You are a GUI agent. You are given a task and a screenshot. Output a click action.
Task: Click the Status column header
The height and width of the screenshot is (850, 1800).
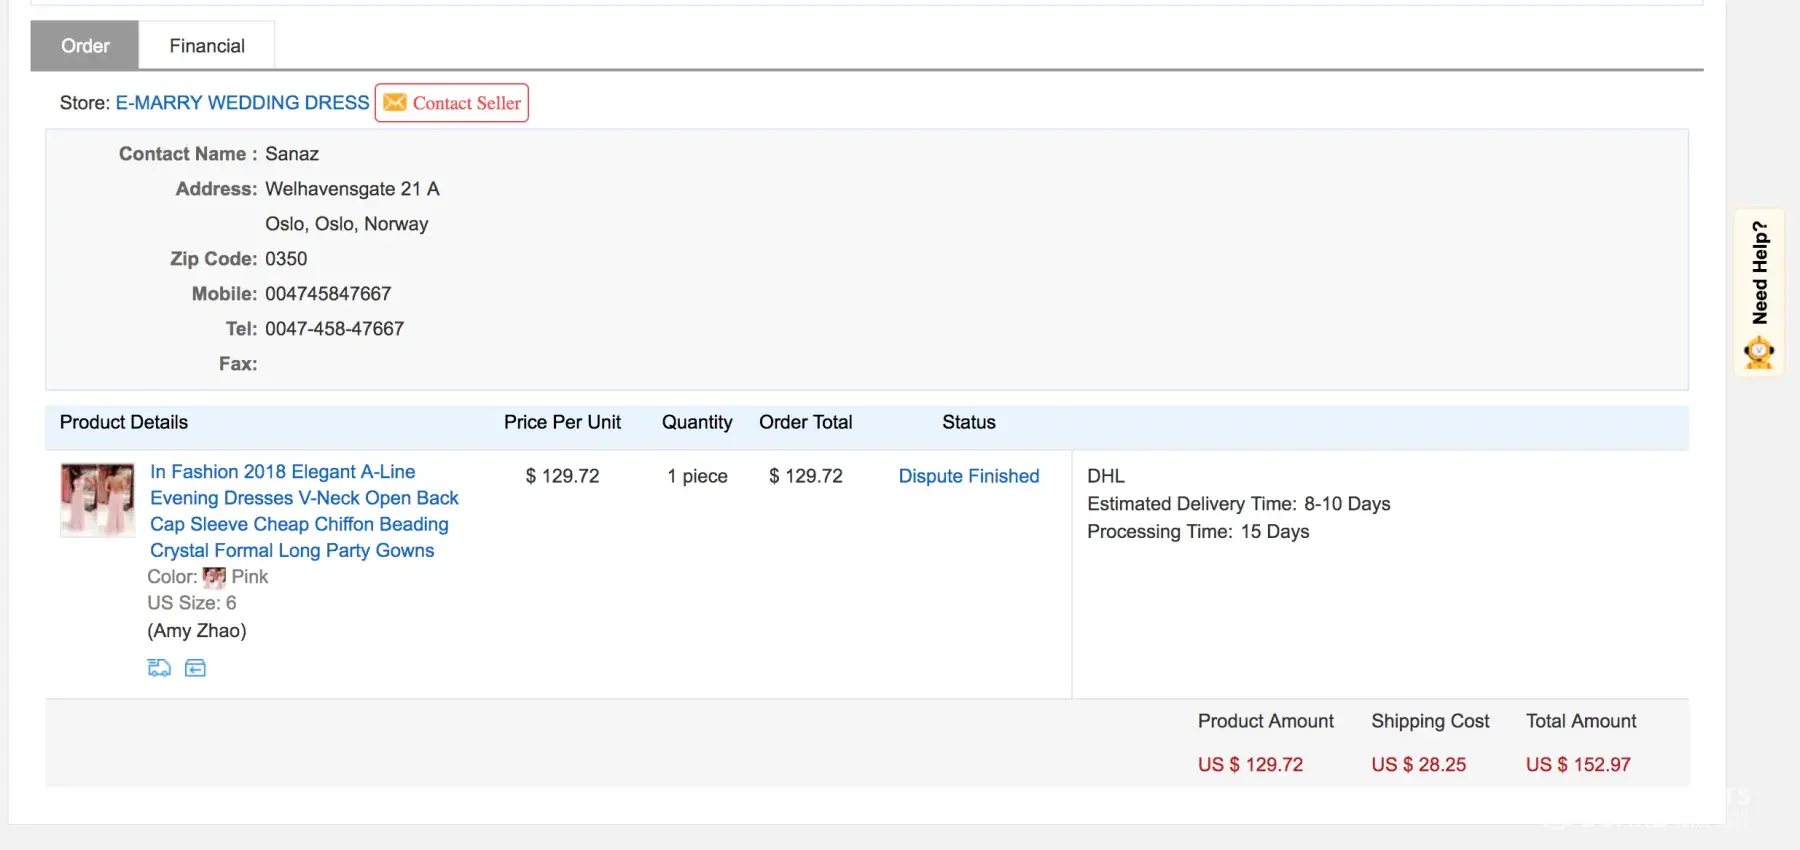(968, 422)
